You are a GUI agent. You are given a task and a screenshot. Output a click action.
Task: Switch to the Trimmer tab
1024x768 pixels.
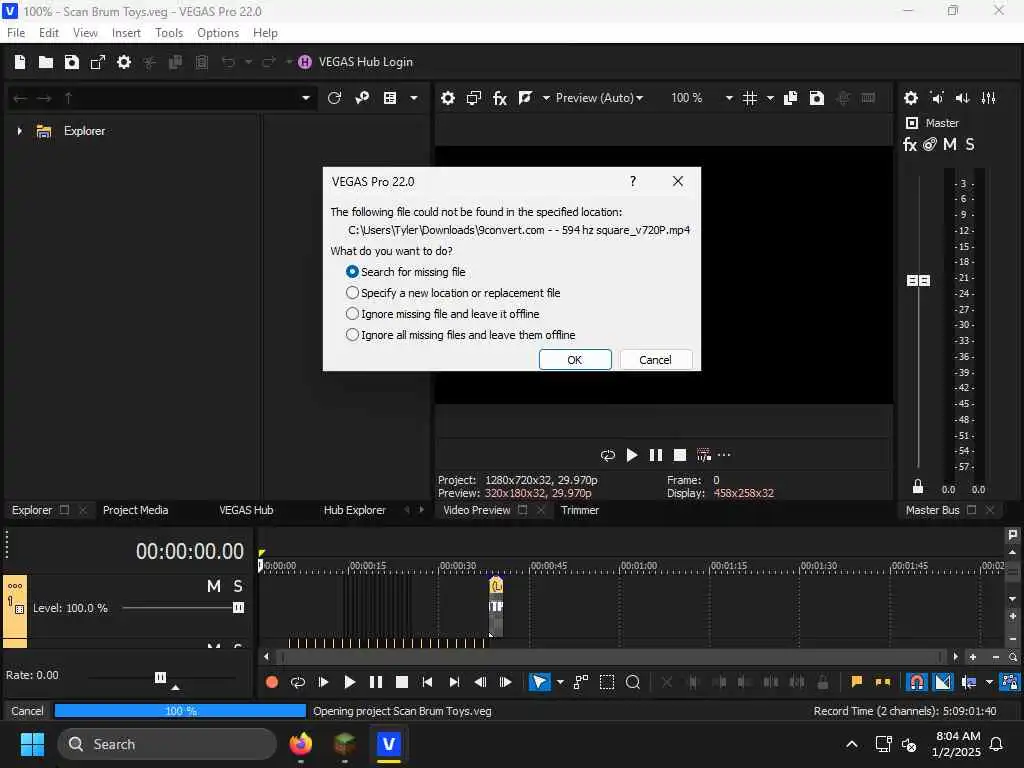coord(580,510)
